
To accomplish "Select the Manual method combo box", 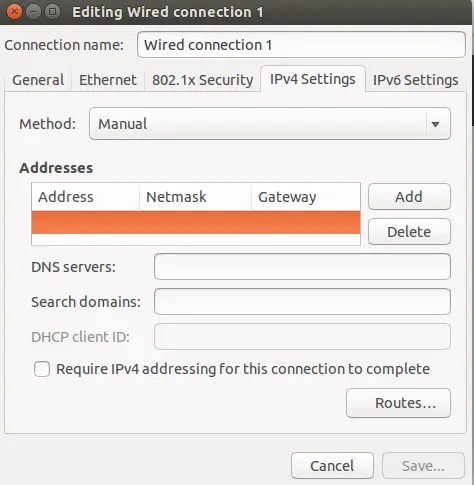I will point(270,124).
